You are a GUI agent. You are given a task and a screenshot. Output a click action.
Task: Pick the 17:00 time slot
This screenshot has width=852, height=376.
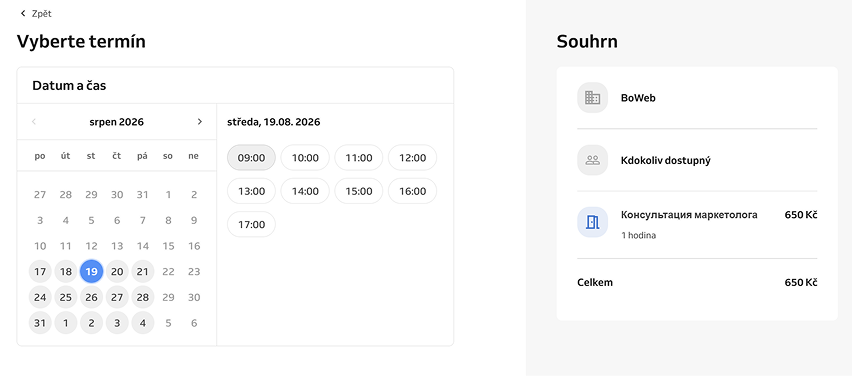pos(251,224)
